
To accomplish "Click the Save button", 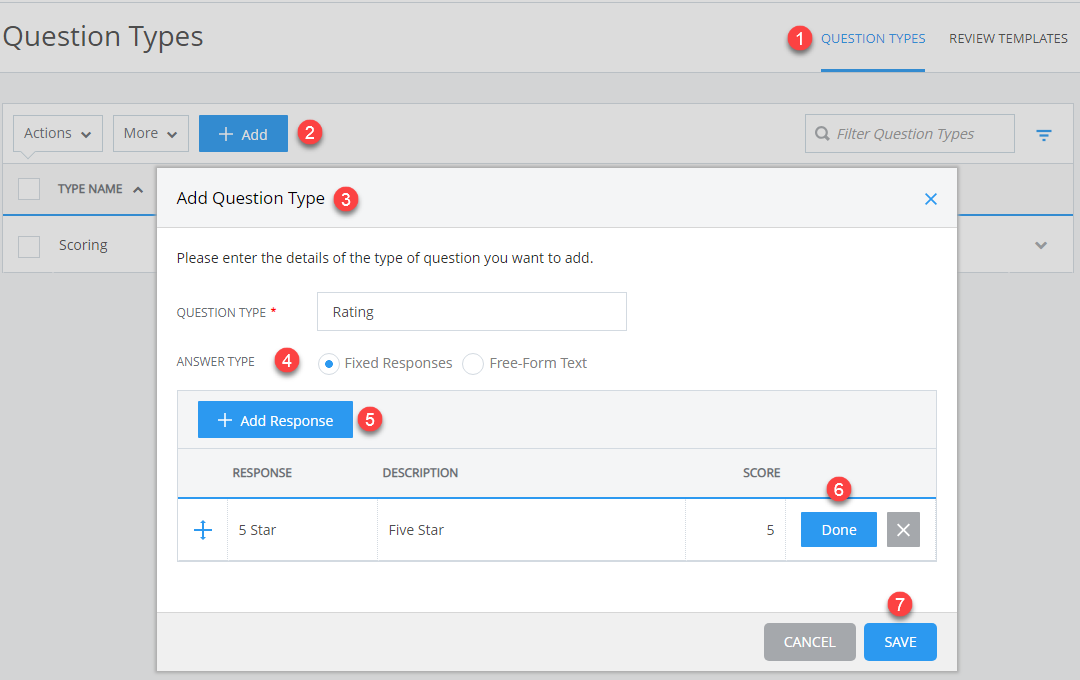I will tap(900, 642).
